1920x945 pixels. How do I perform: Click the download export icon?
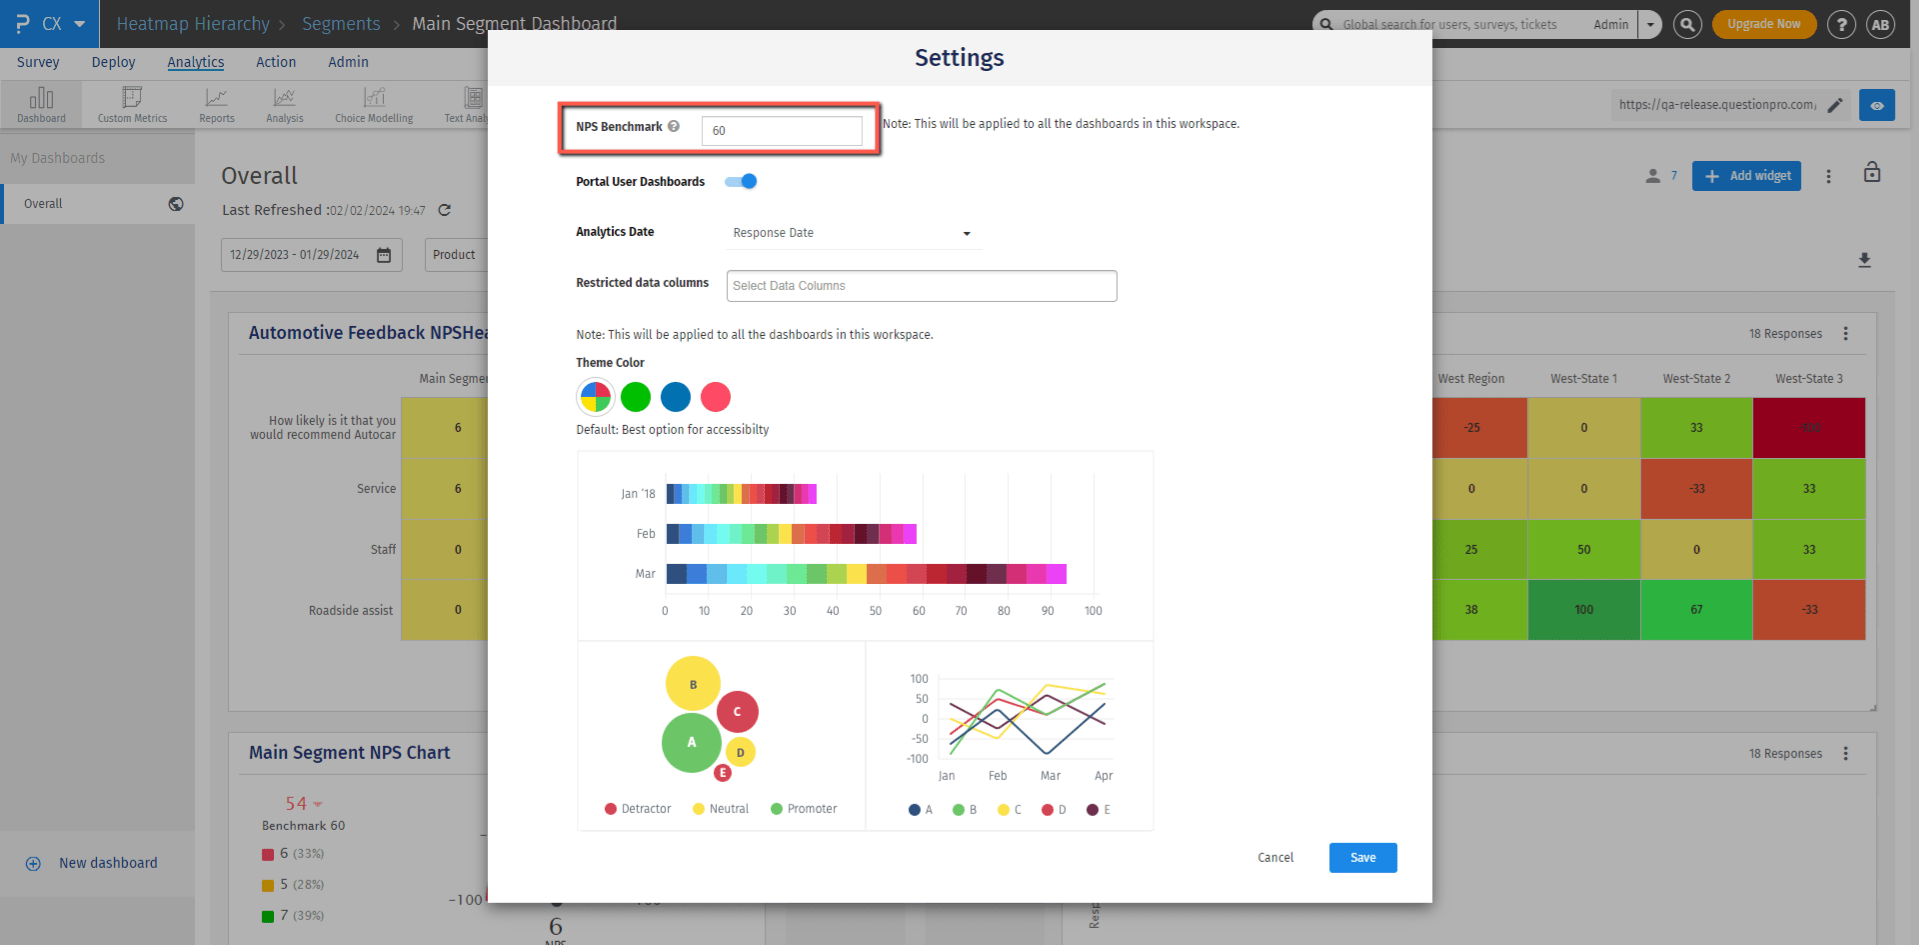coord(1864,260)
